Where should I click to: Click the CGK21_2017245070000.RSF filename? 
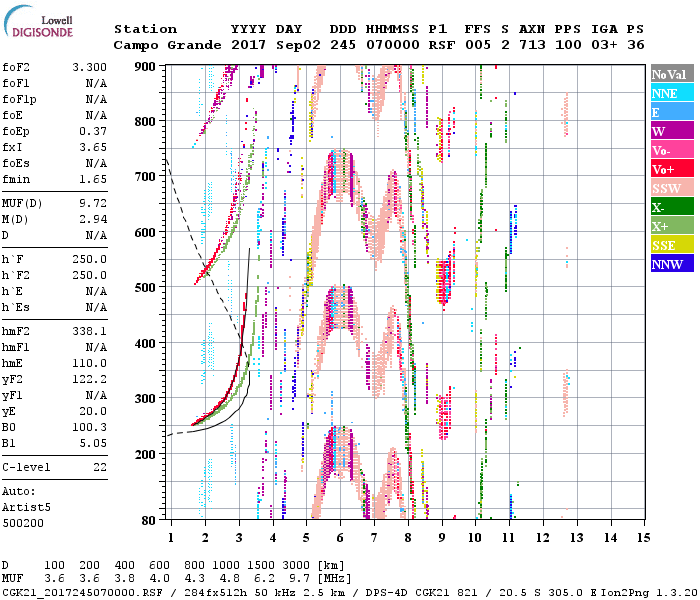pos(82,592)
